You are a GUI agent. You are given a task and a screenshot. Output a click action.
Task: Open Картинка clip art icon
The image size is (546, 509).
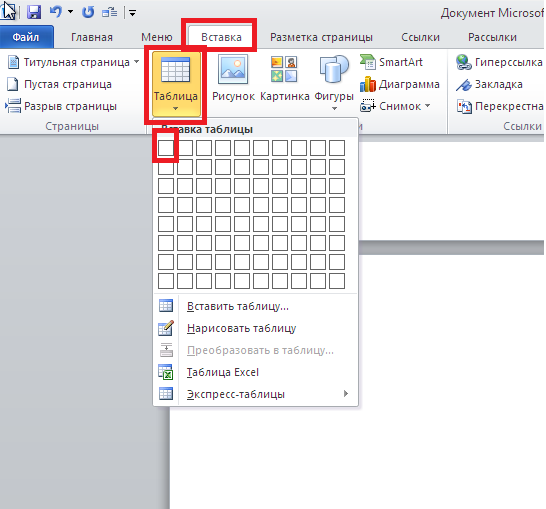click(284, 79)
